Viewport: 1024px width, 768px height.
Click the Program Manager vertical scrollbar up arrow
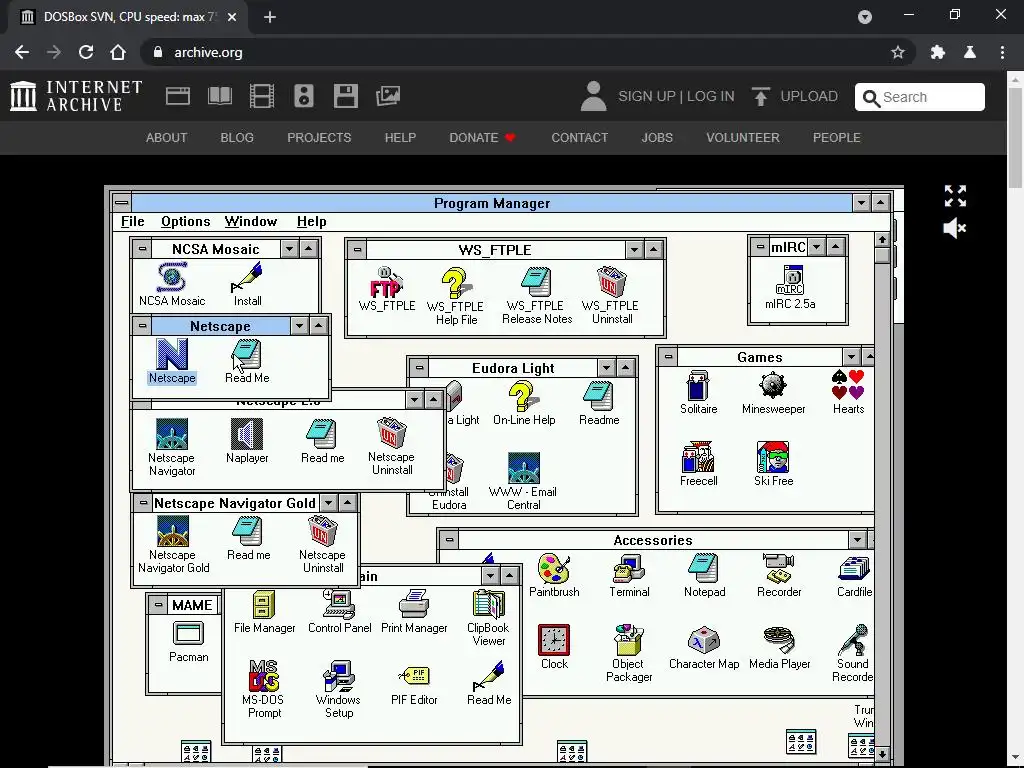[x=882, y=240]
